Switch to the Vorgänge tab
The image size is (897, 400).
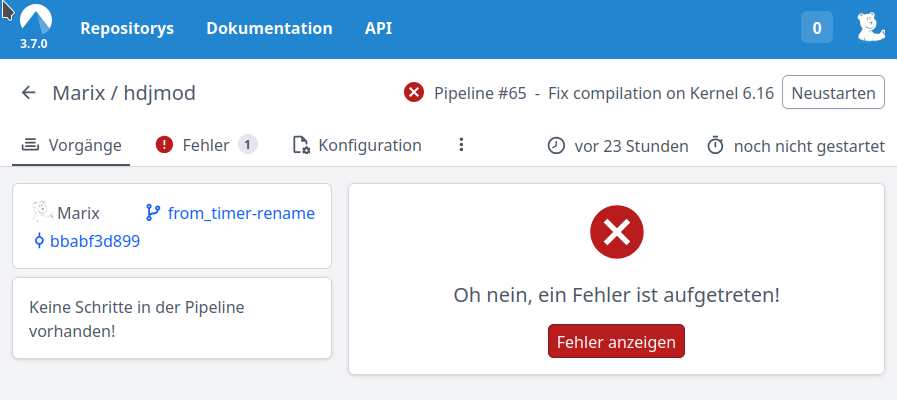click(71, 145)
